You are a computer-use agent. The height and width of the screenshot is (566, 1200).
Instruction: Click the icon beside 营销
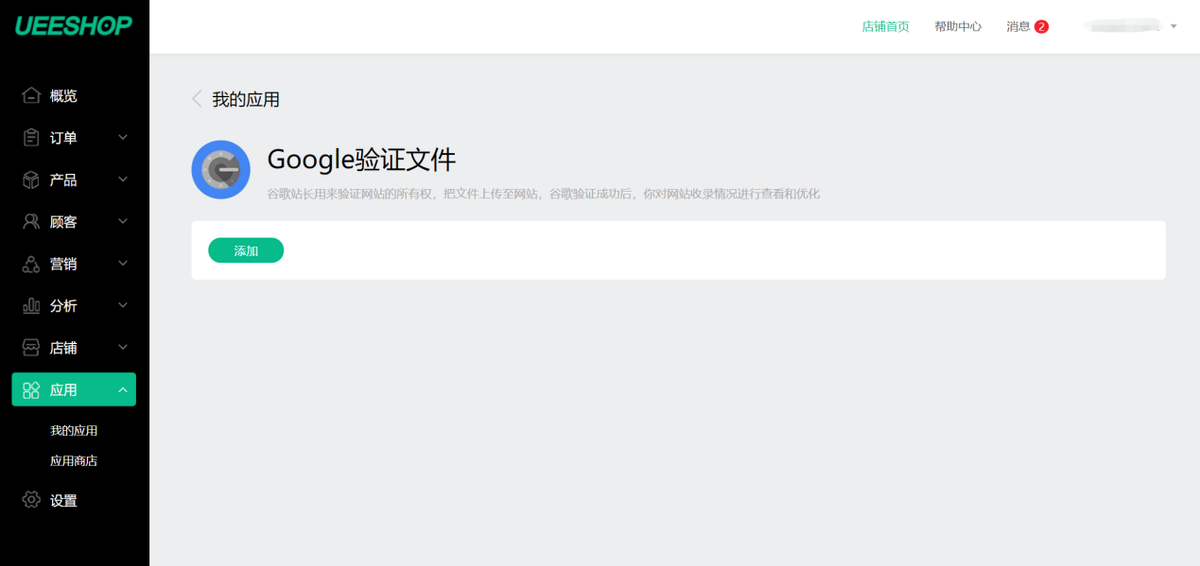[x=31, y=264]
